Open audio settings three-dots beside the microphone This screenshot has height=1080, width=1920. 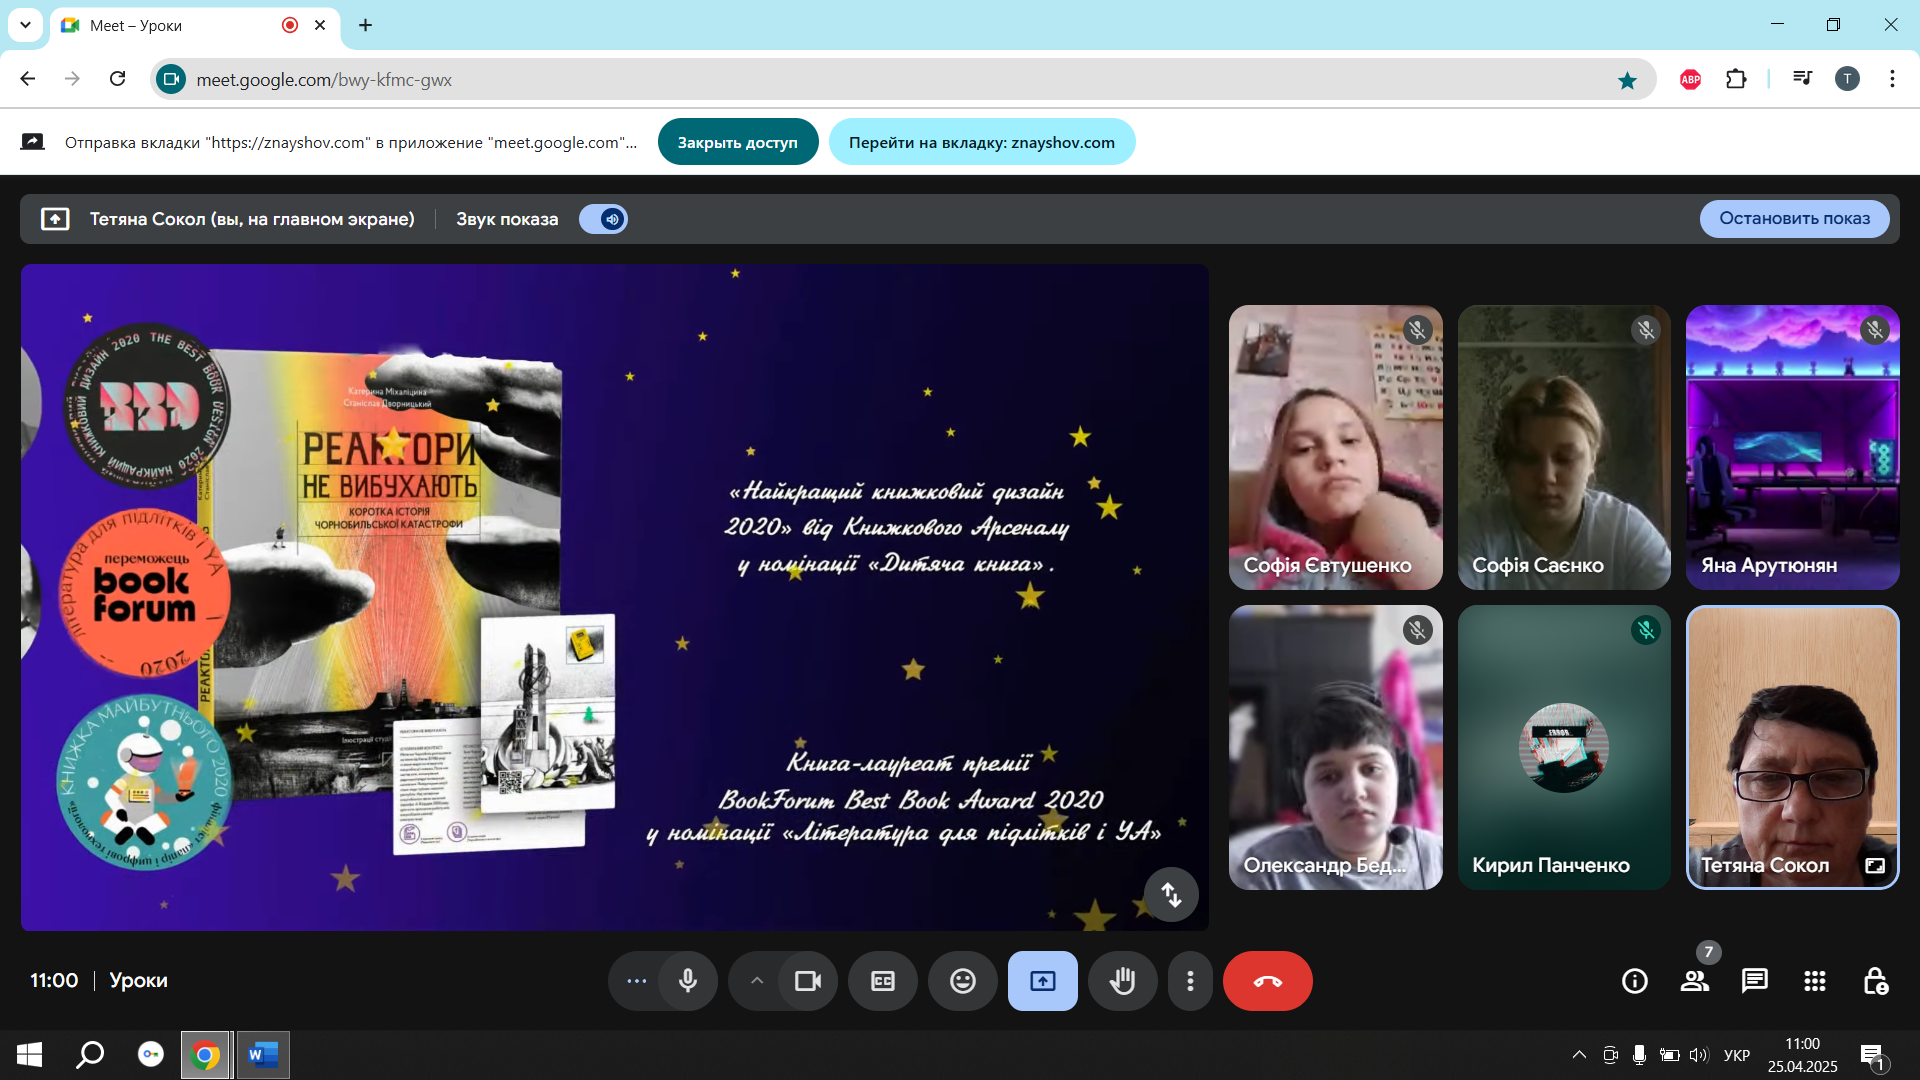(636, 981)
